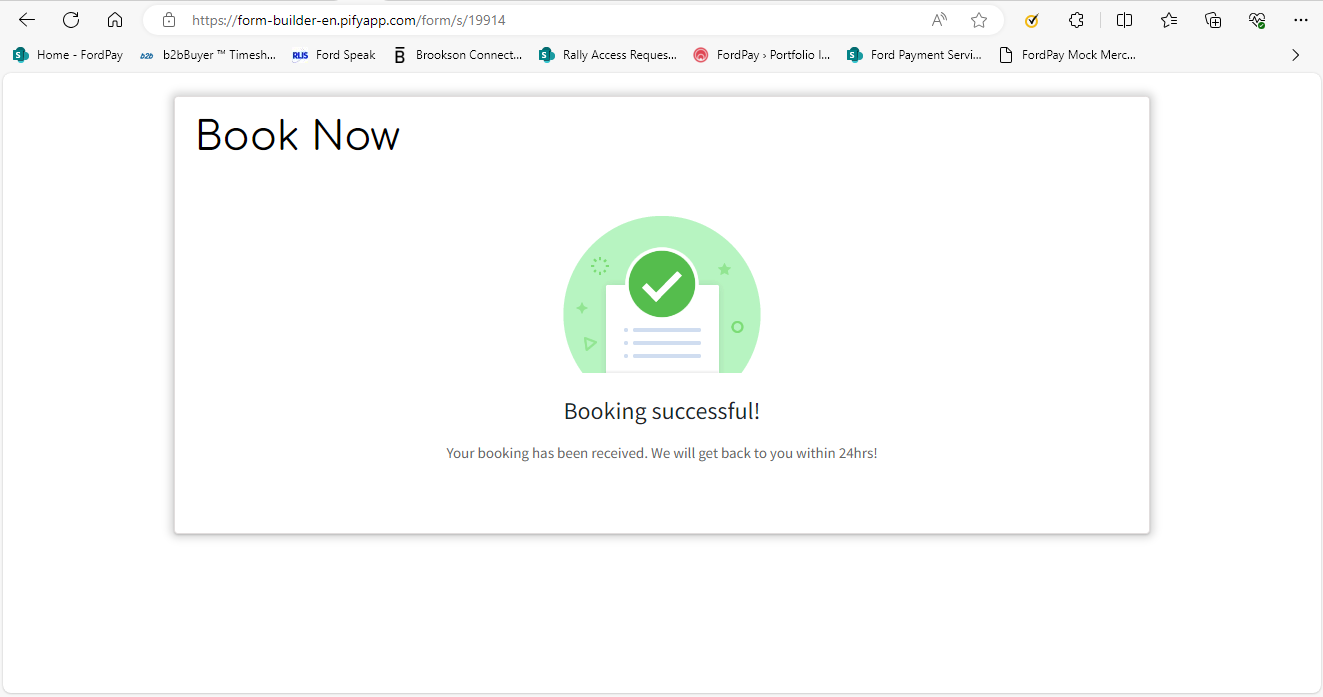Open the Ford Speak bookmark

click(x=334, y=55)
